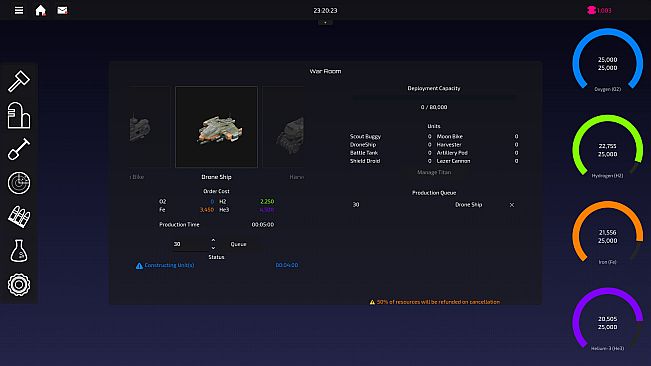The image size is (651, 366).
Task: Click the quantity input field showing 30
Action: point(191,244)
